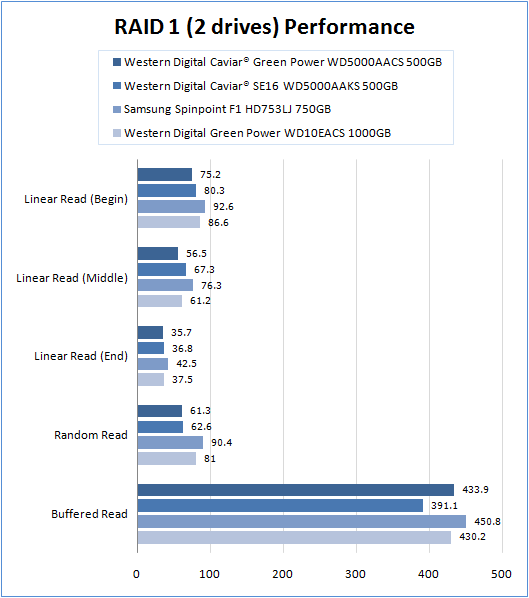Click data label 433.9
529x598 pixels.
click(x=476, y=490)
